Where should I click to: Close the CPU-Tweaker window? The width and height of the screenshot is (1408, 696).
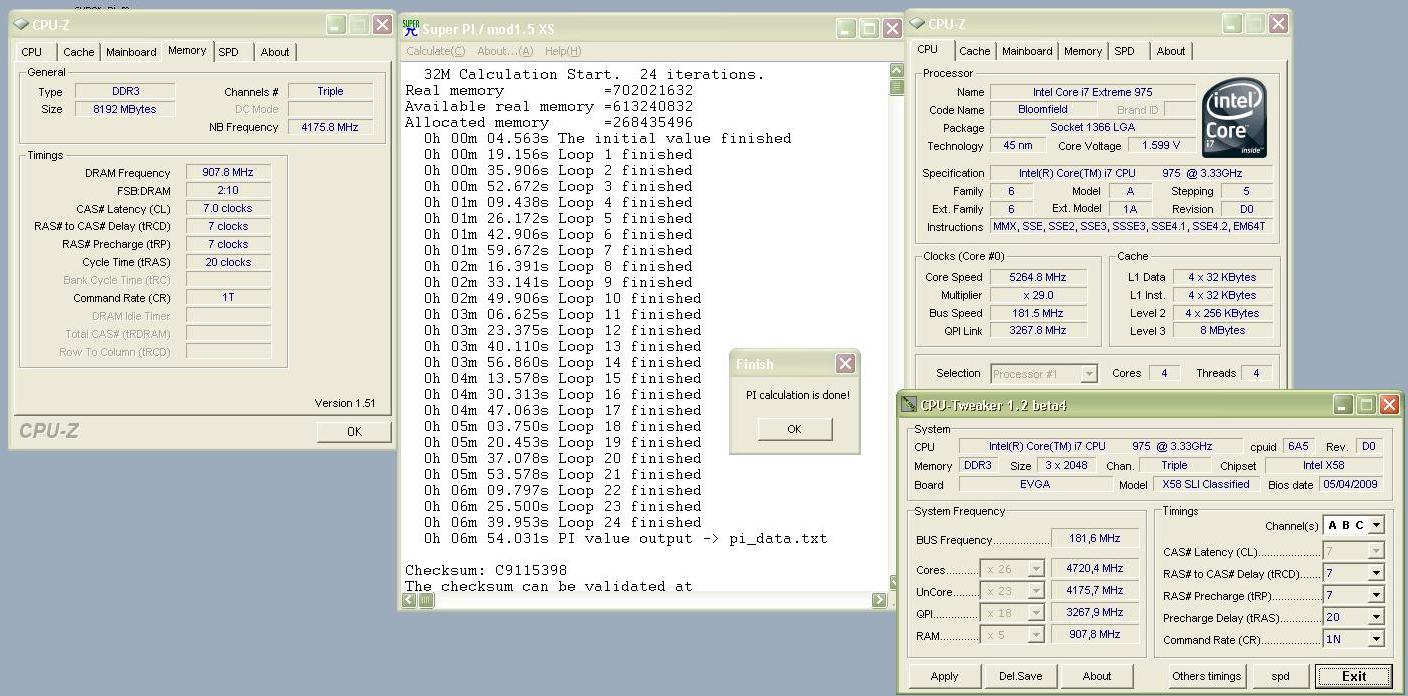1389,405
